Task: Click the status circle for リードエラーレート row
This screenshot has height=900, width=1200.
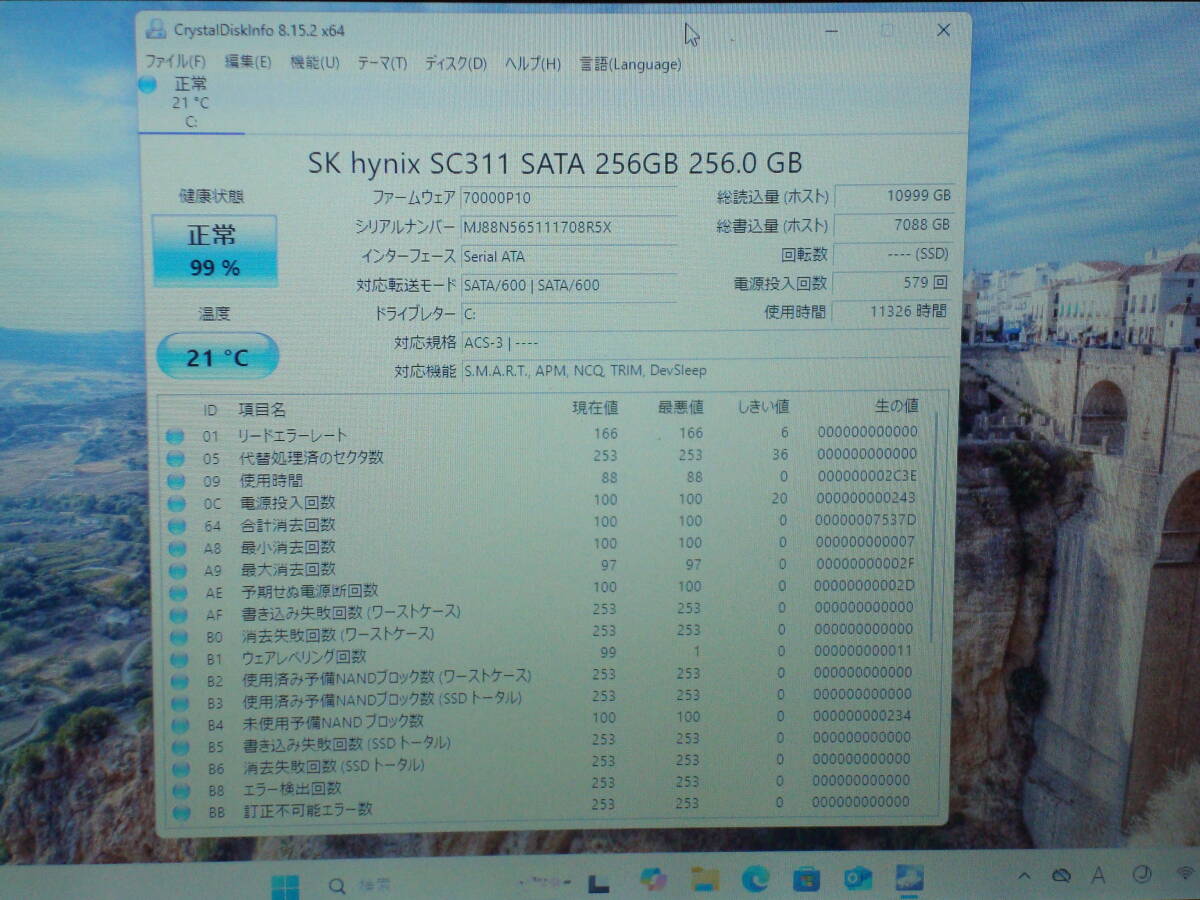Action: pyautogui.click(x=175, y=435)
